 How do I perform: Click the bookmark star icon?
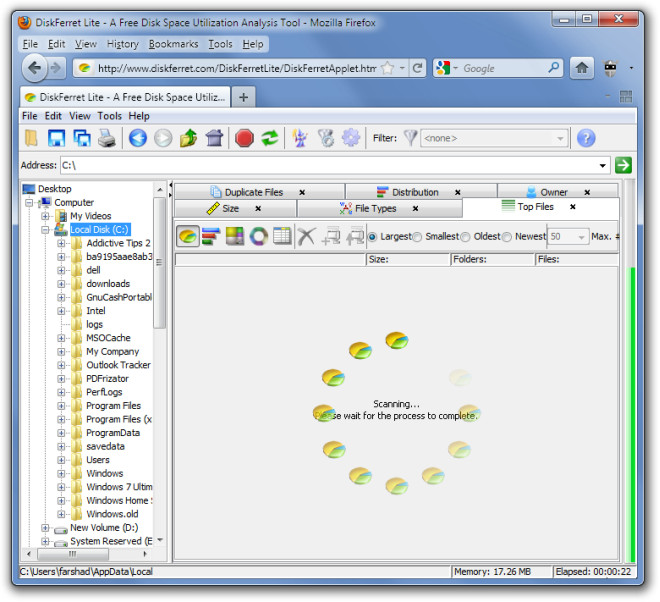point(387,68)
